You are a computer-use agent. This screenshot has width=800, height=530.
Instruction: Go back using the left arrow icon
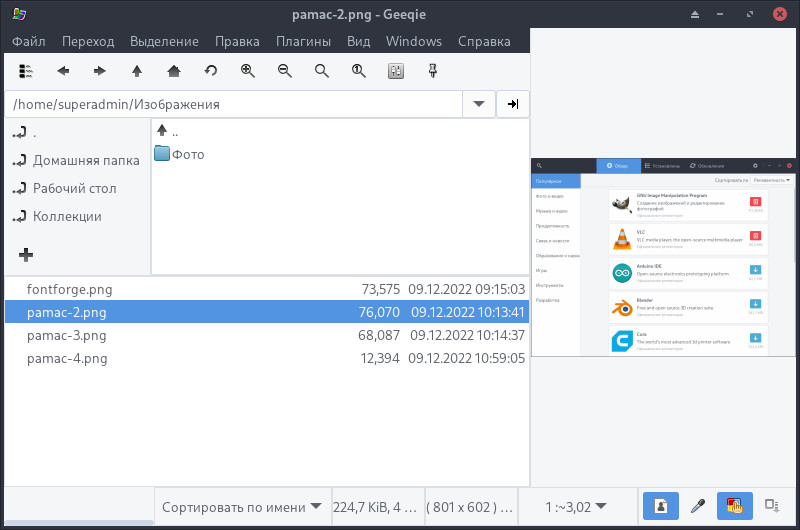(63, 71)
